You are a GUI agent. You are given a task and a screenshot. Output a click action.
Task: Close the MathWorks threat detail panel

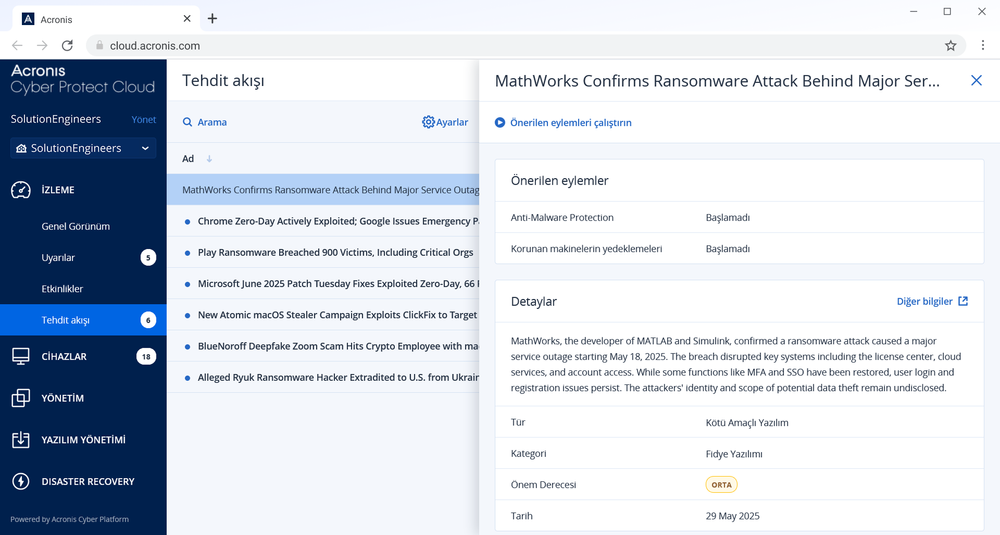click(x=976, y=80)
